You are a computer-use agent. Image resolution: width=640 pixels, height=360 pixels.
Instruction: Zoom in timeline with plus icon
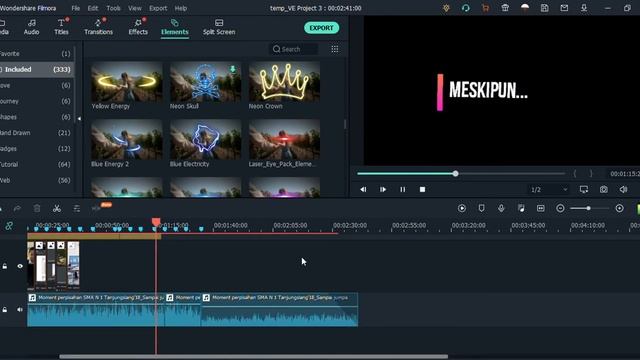(x=620, y=208)
